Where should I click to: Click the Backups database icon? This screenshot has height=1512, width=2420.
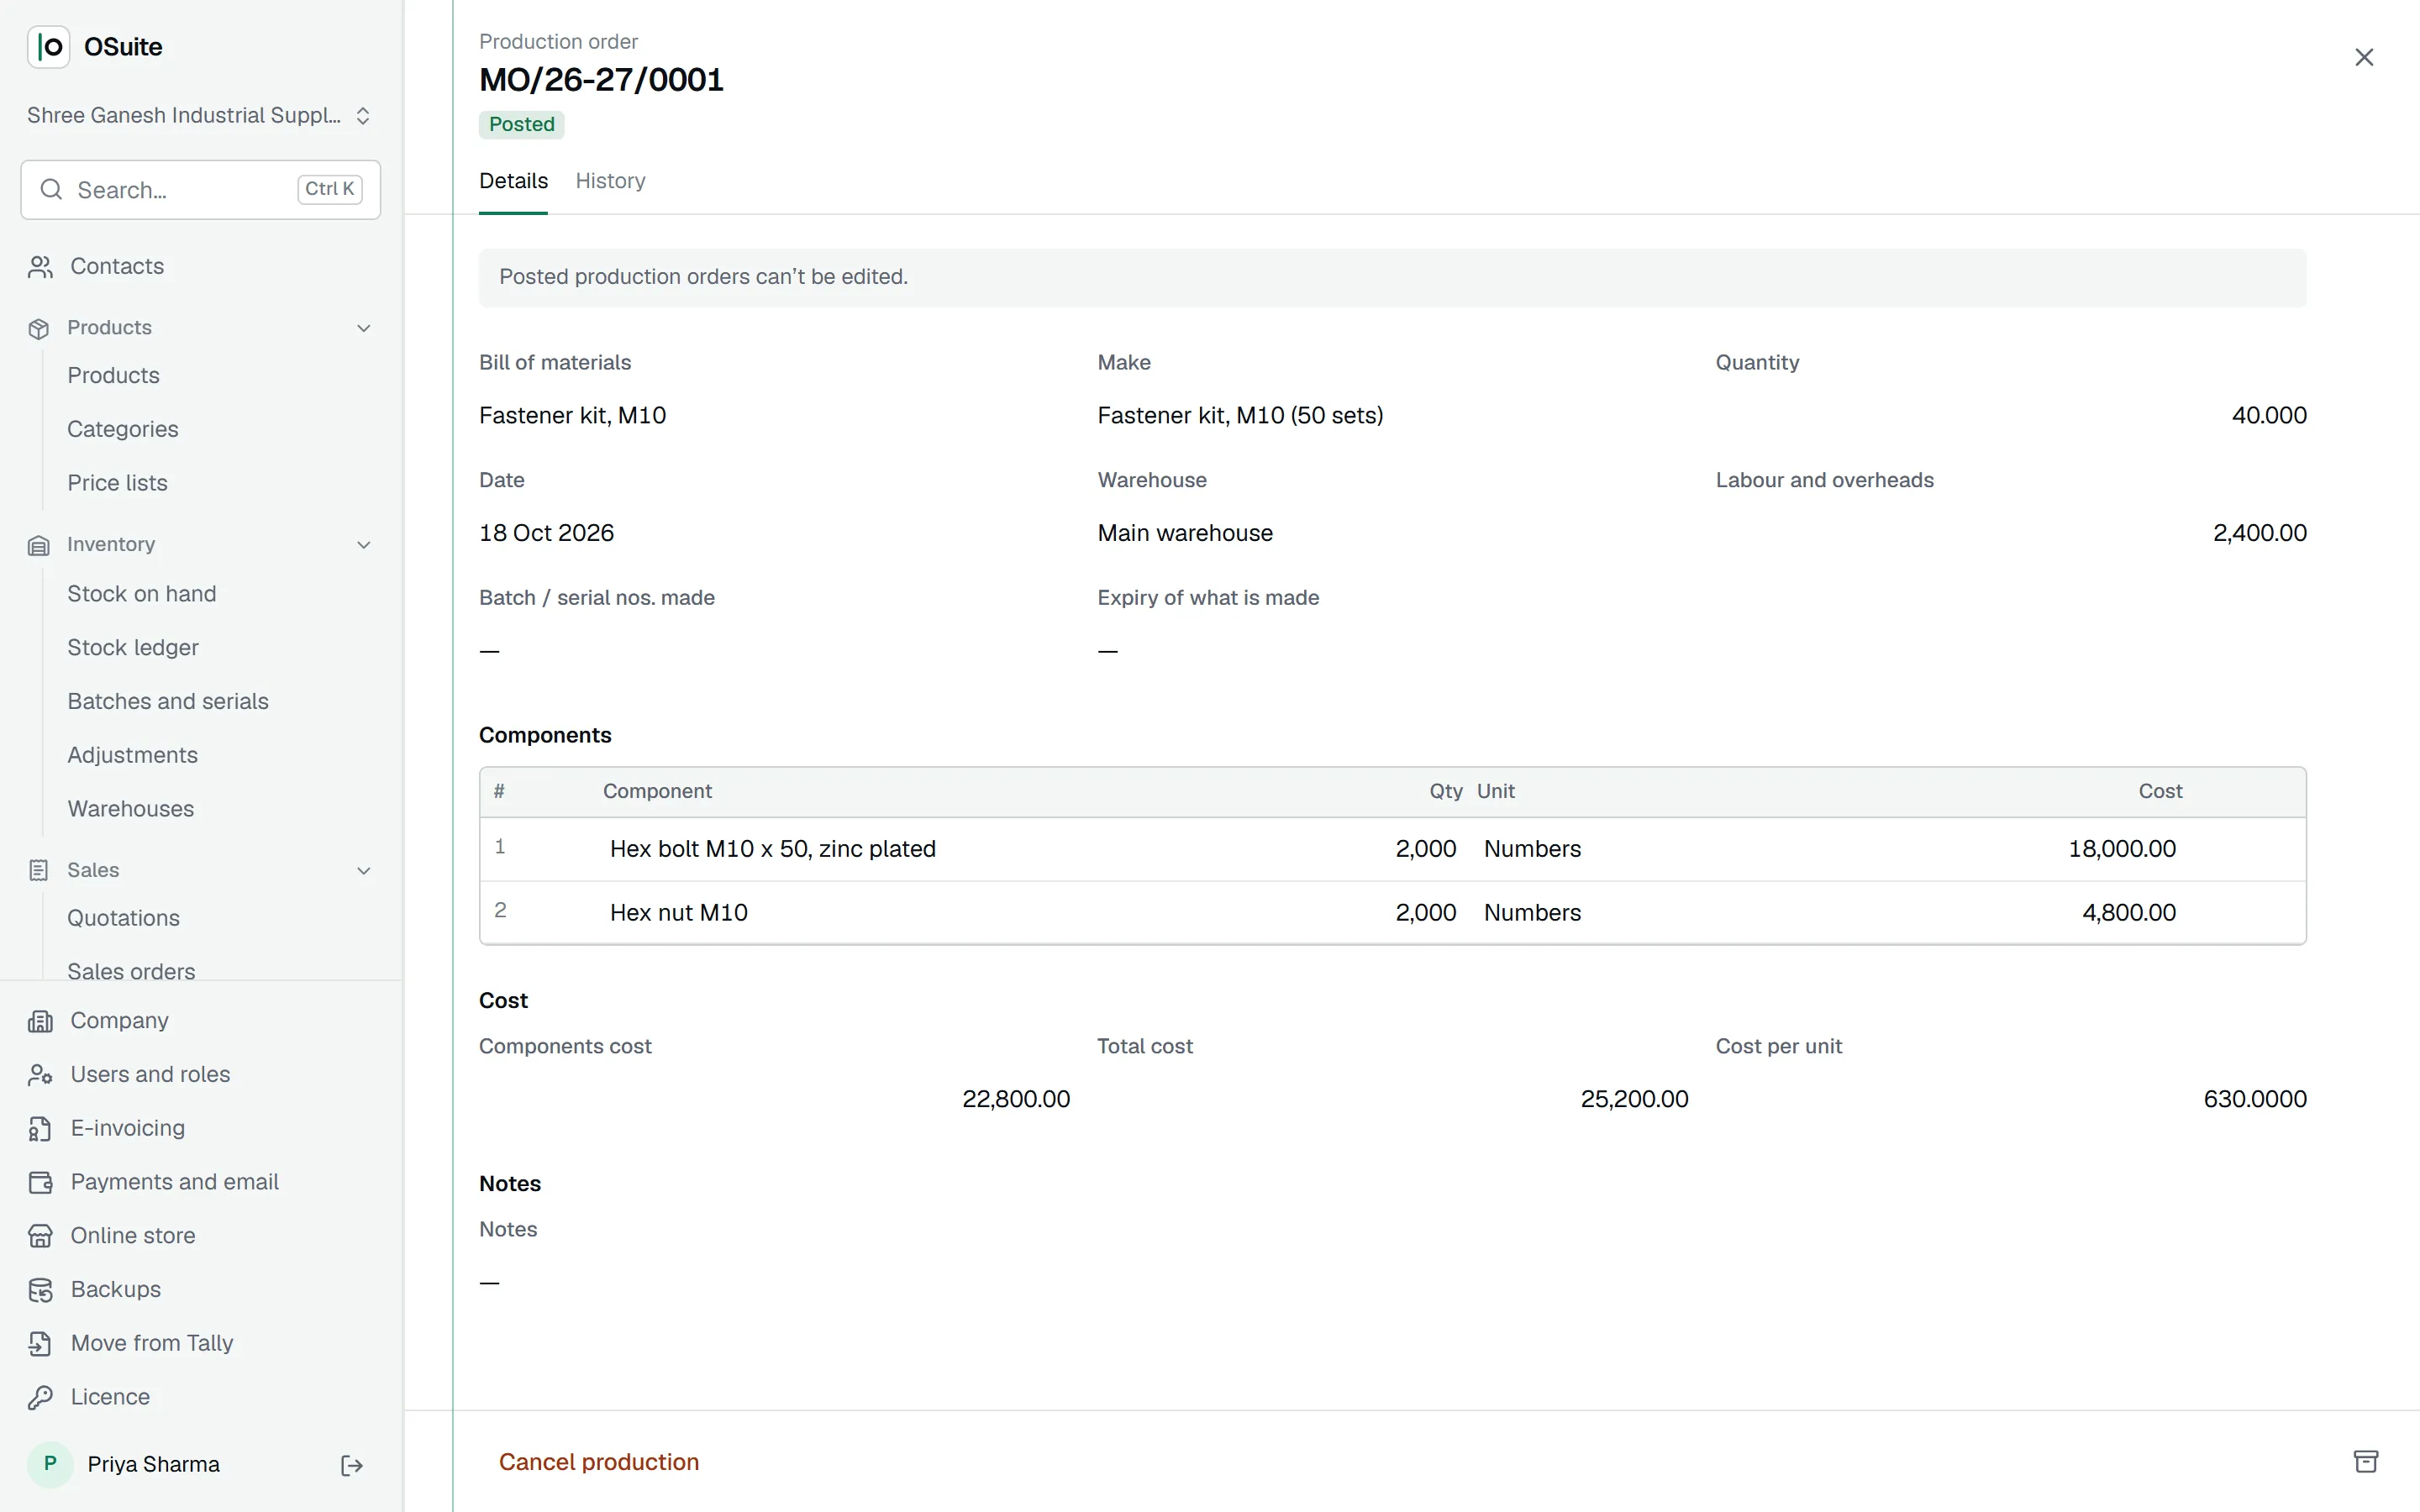pyautogui.click(x=40, y=1291)
